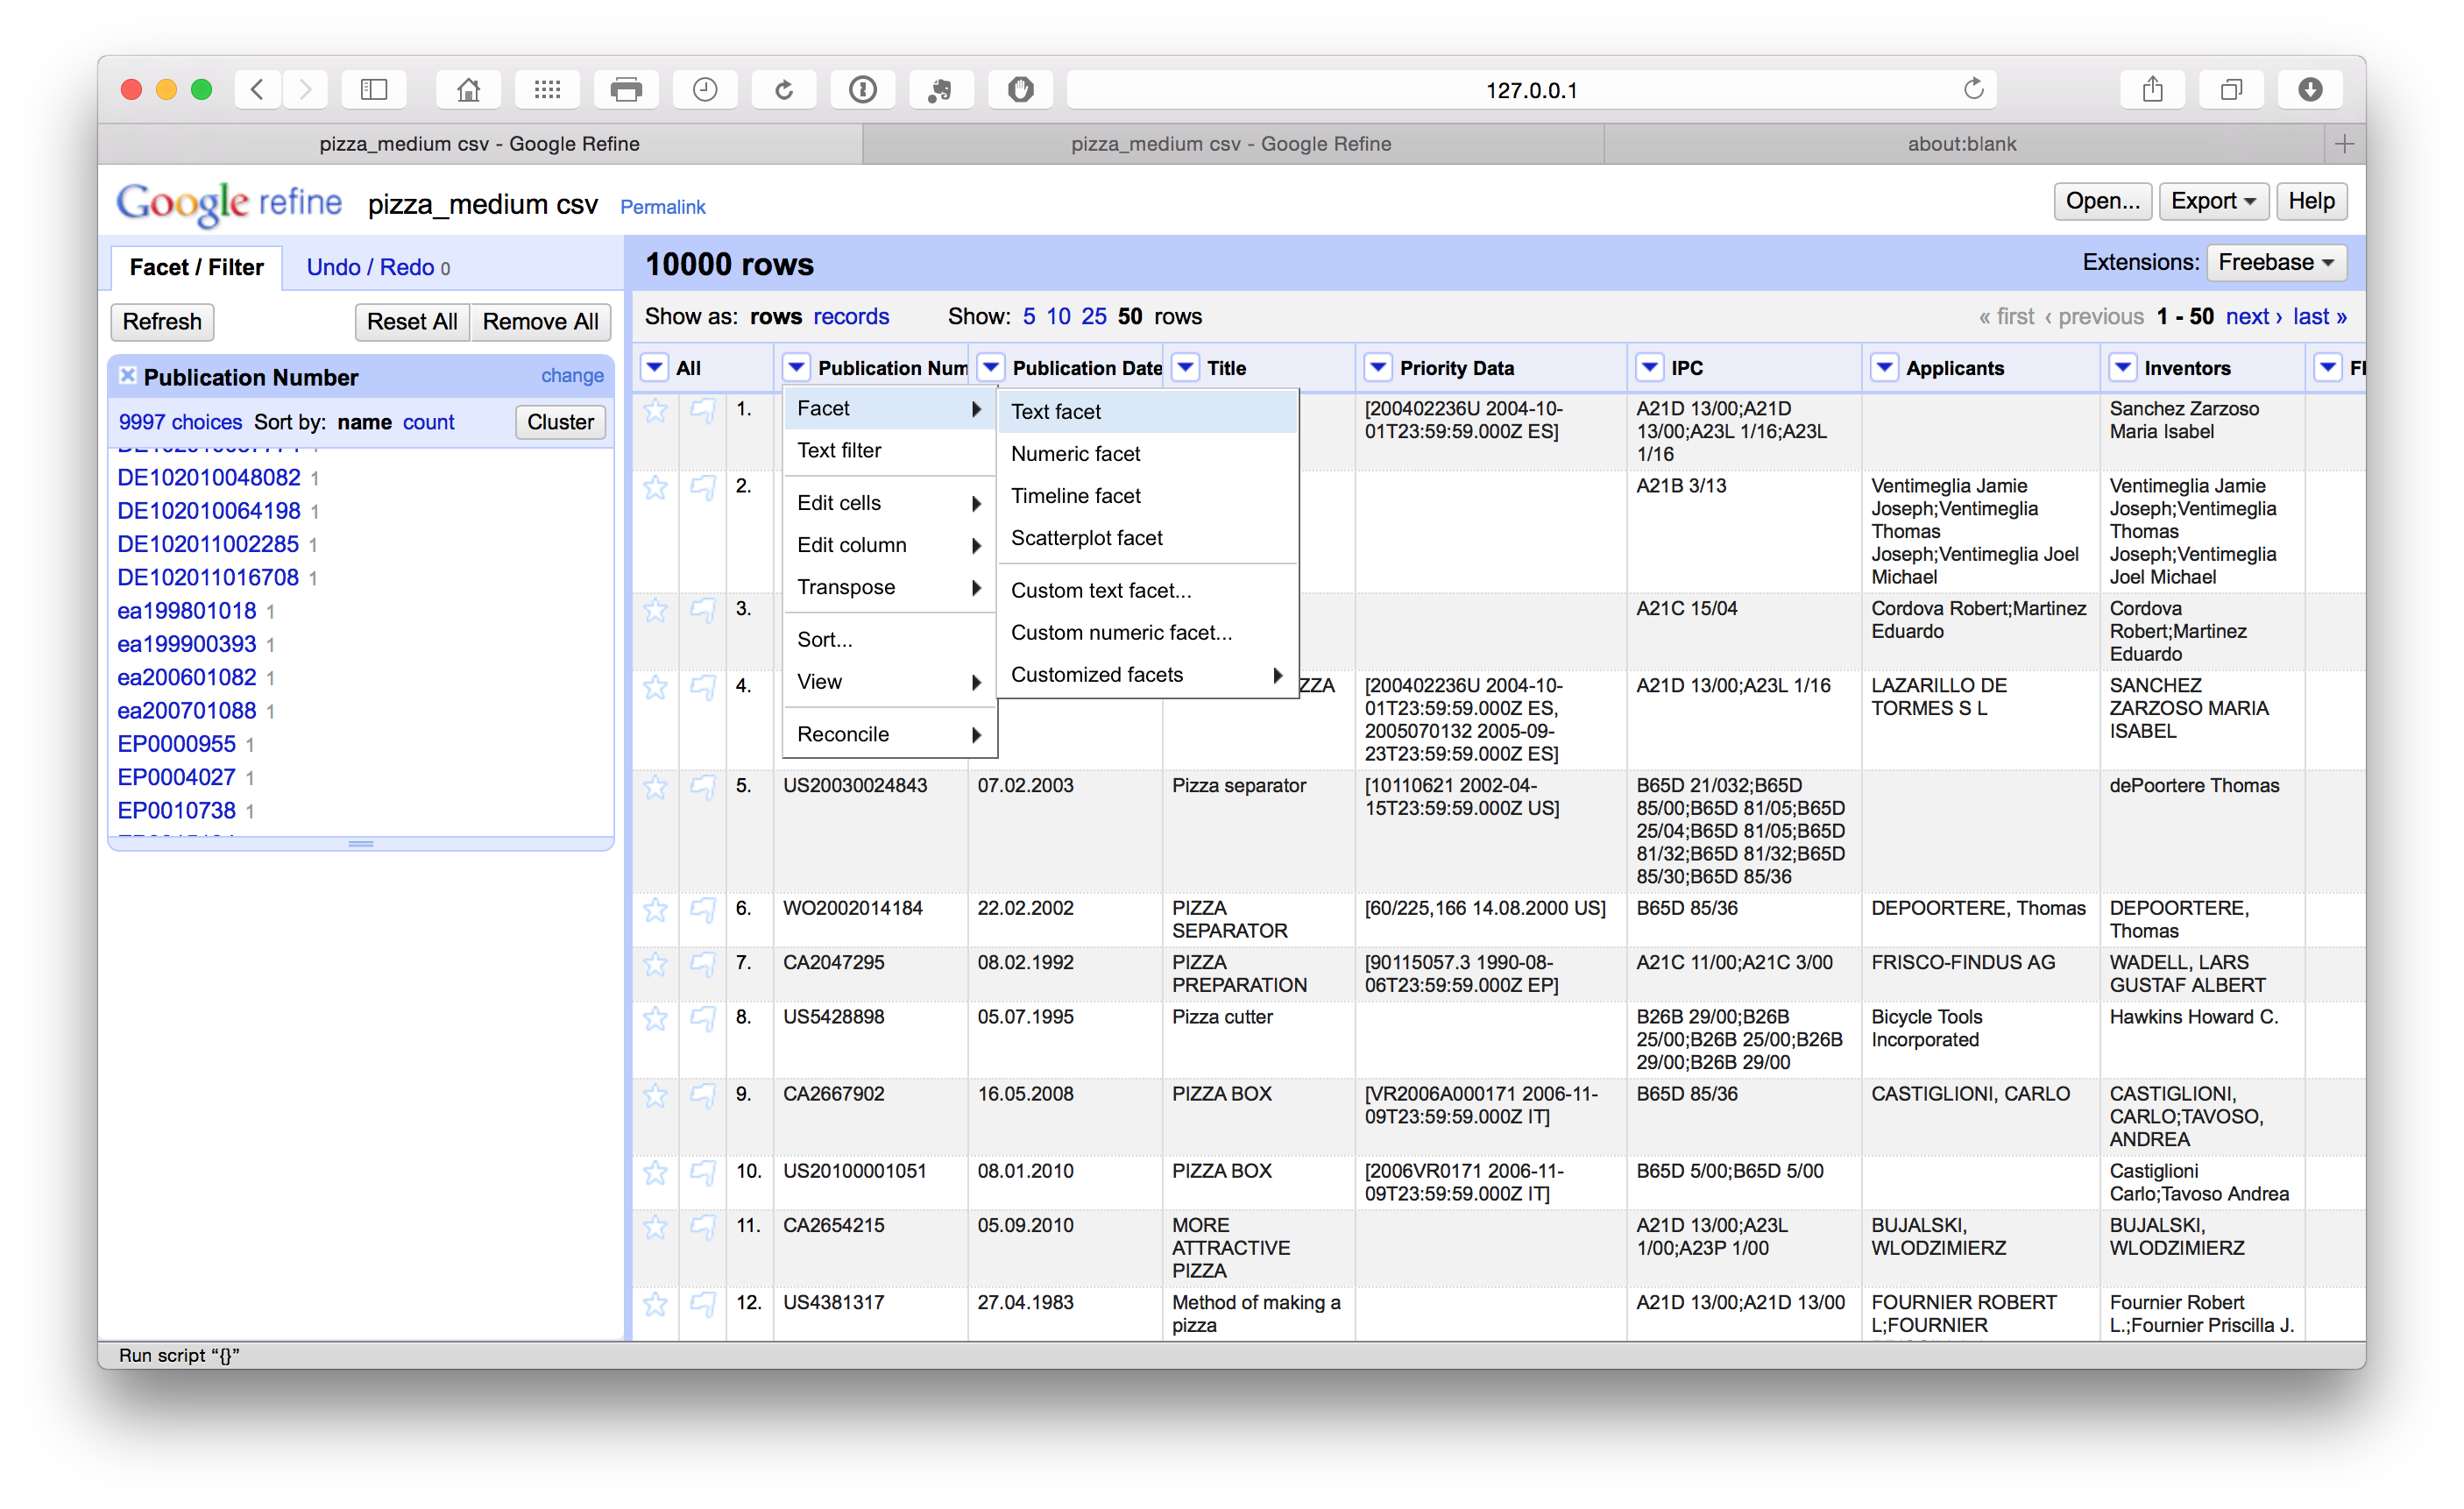
Task: Open Inventors column dropdown arrow
Action: tap(2122, 368)
